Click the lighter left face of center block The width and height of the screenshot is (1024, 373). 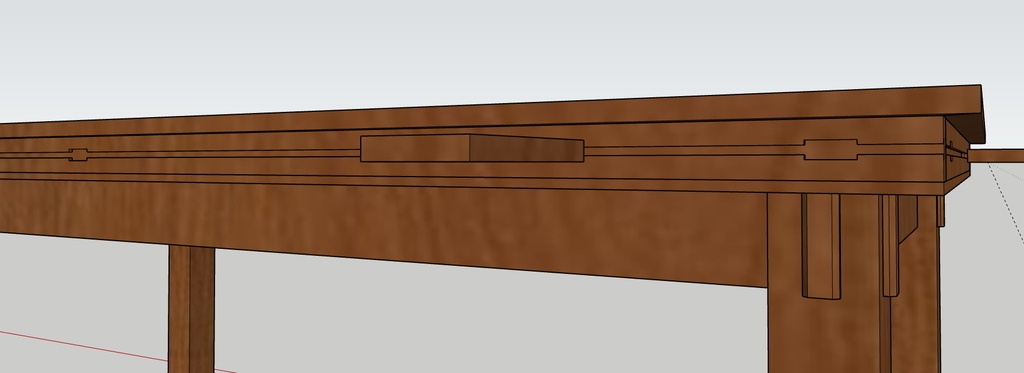point(415,148)
